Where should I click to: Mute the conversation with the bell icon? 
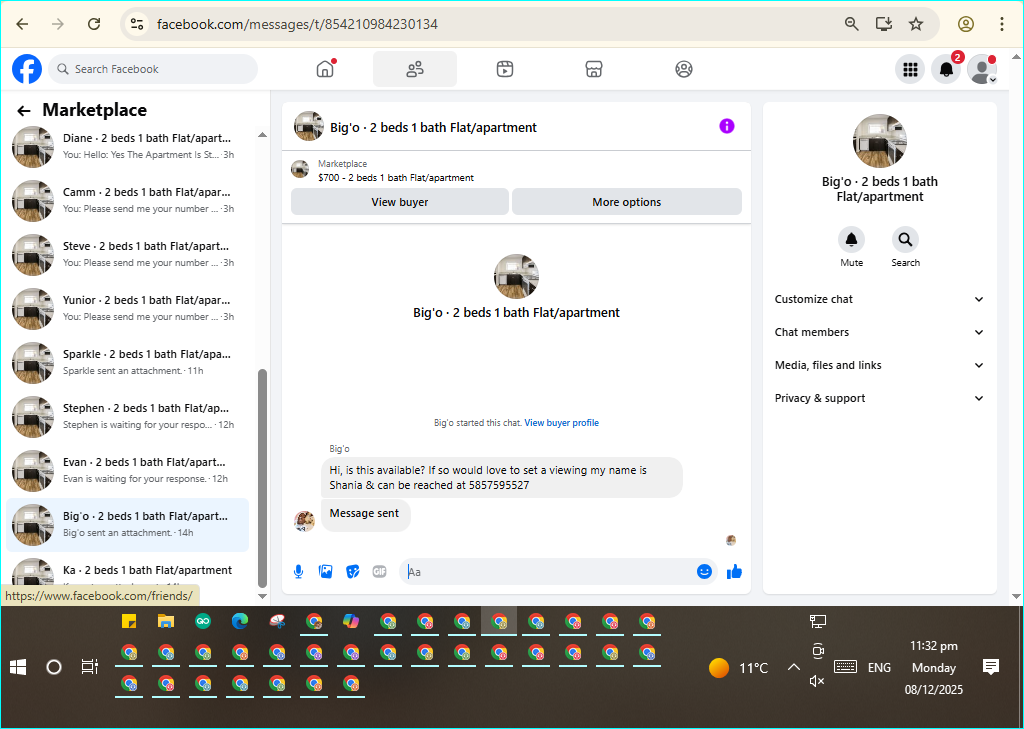(852, 240)
